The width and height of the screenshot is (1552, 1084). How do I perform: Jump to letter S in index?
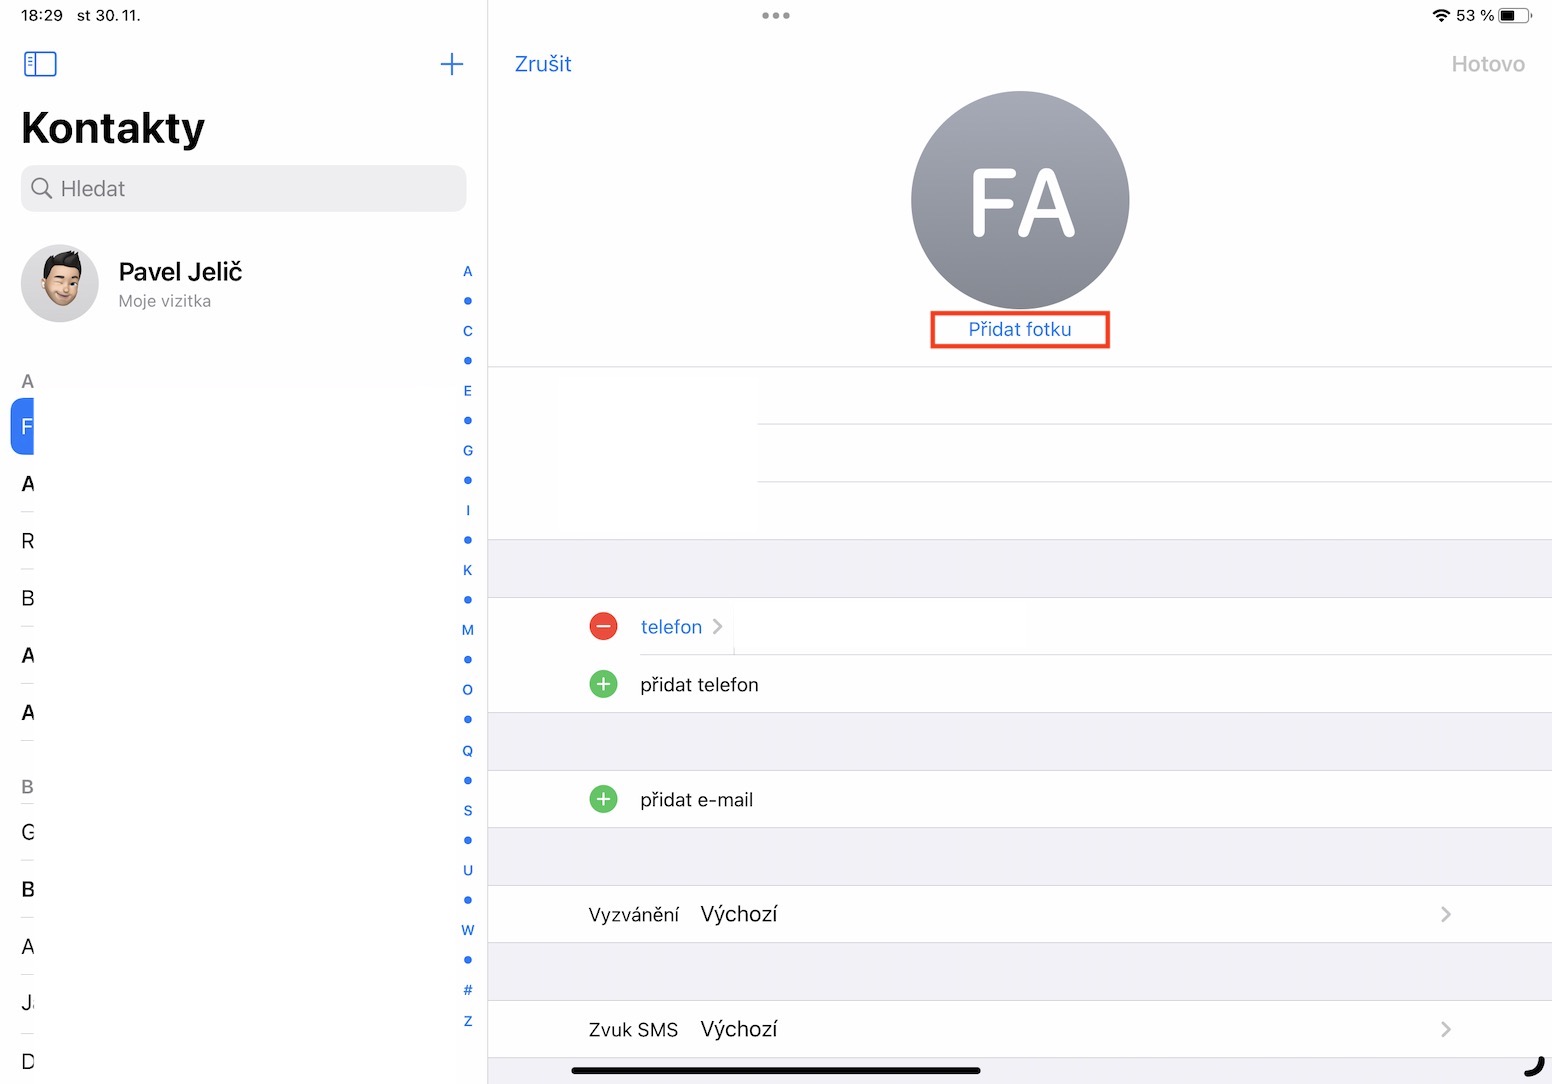(467, 811)
